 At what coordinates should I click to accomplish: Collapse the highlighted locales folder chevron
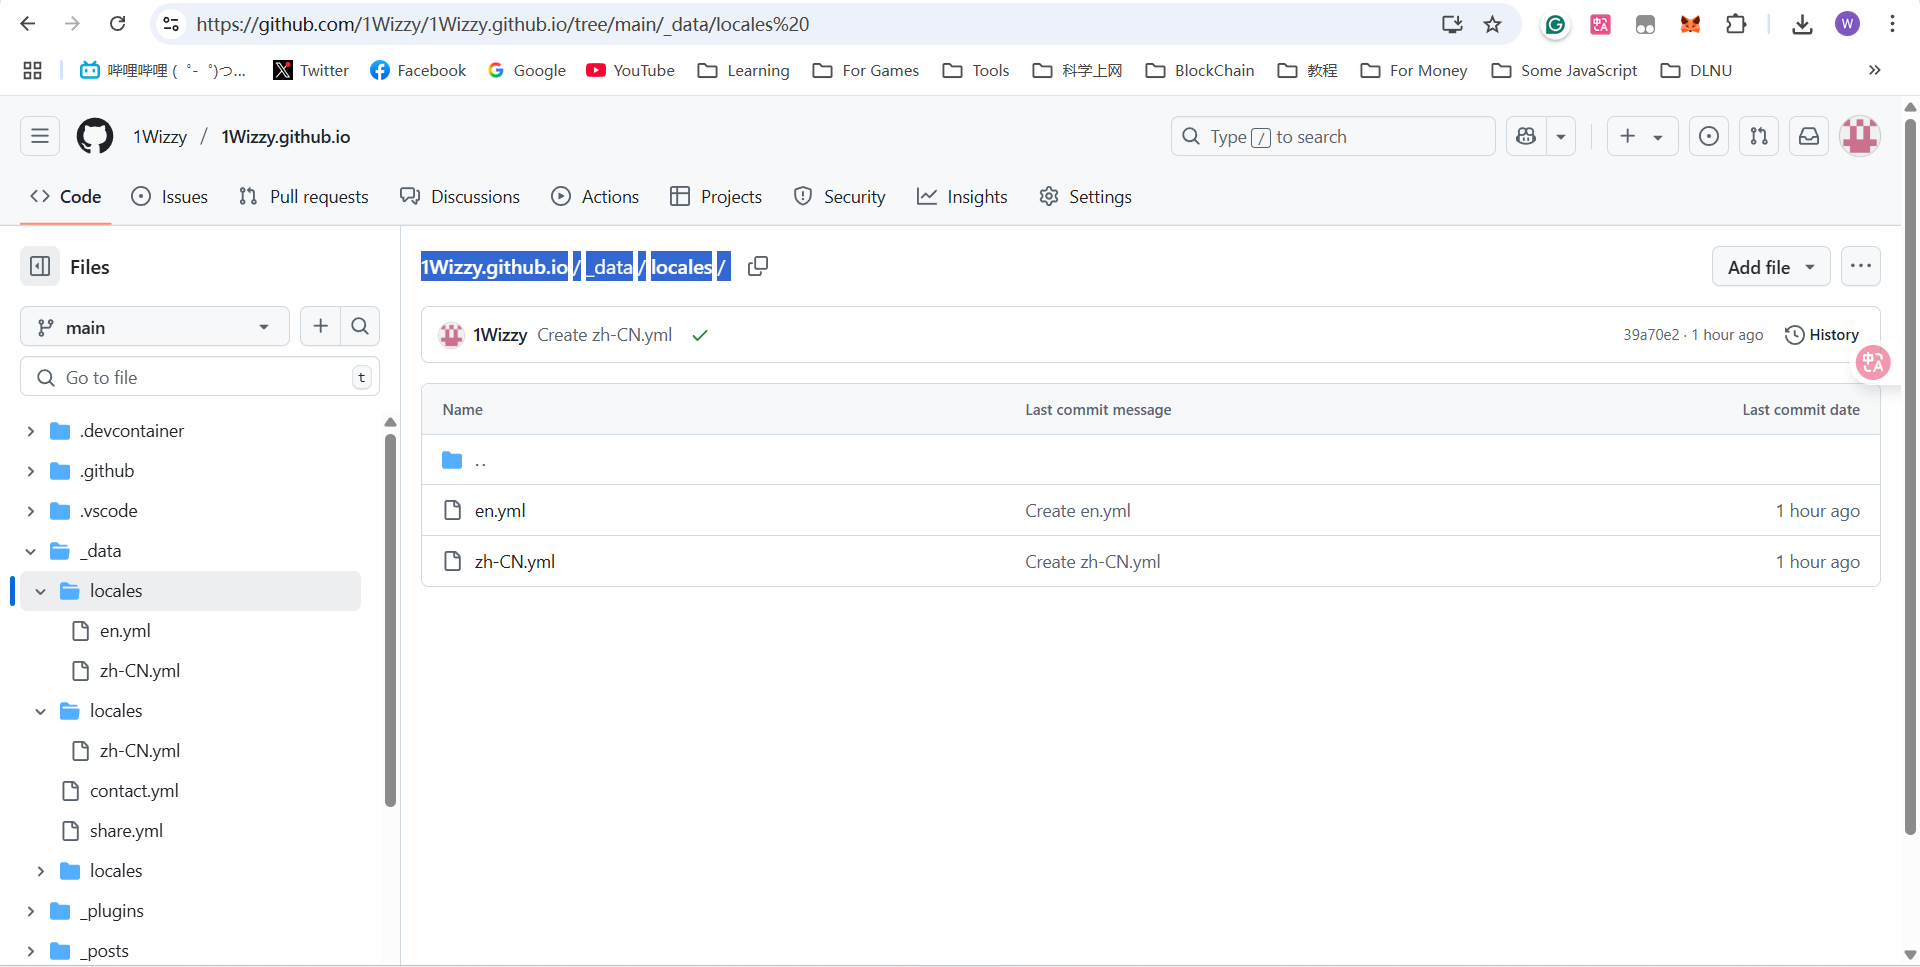coord(40,591)
